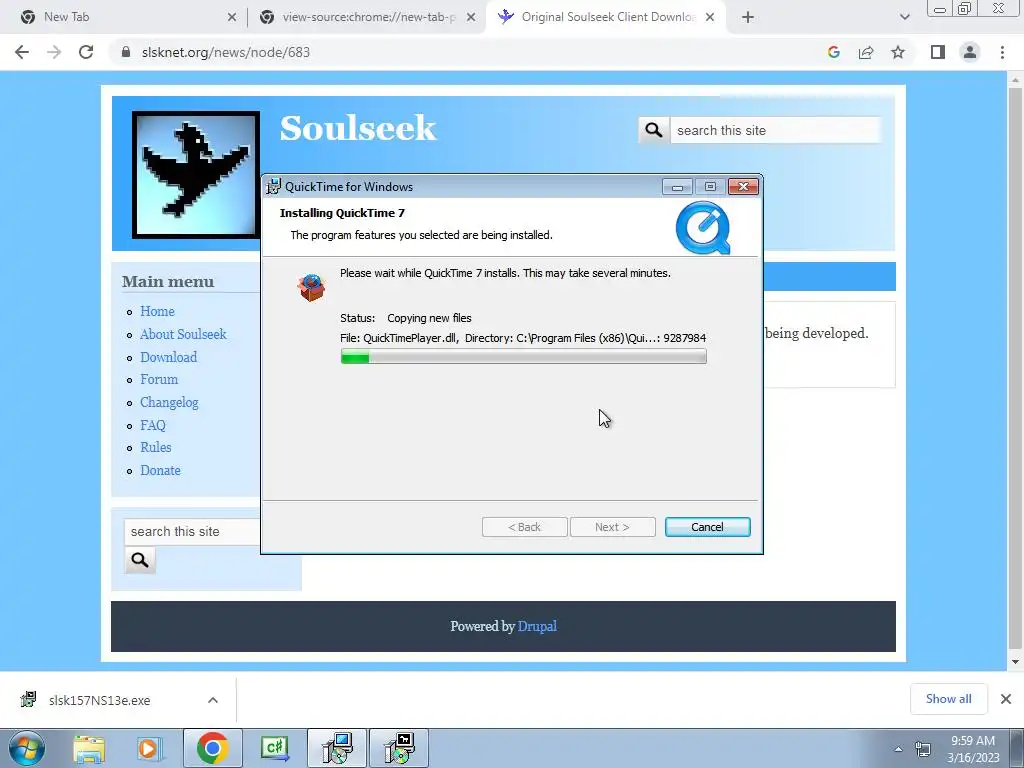Bookmark this page with the star icon
This screenshot has width=1024, height=768.
click(x=898, y=52)
